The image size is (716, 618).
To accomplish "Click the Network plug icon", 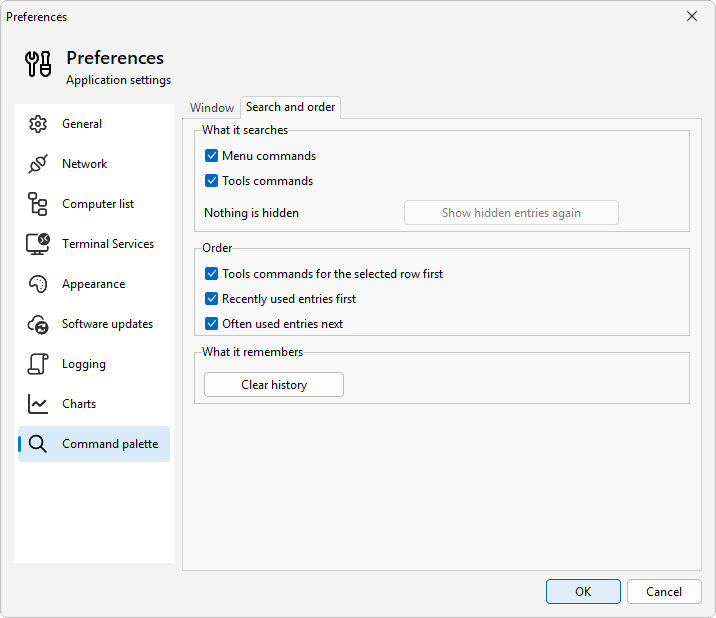I will pyautogui.click(x=38, y=164).
